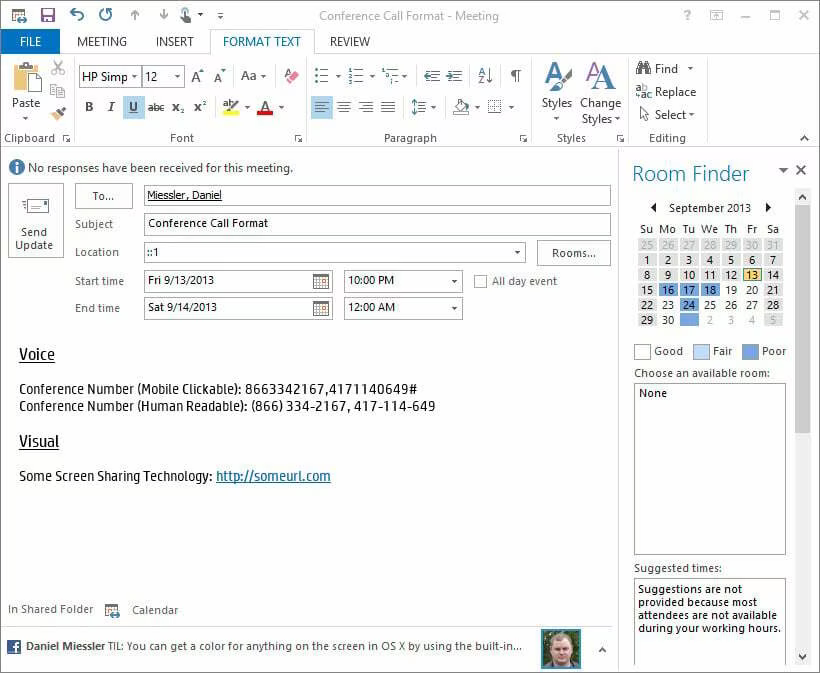Open Start time calendar picker icon
The image size is (820, 673).
(321, 281)
